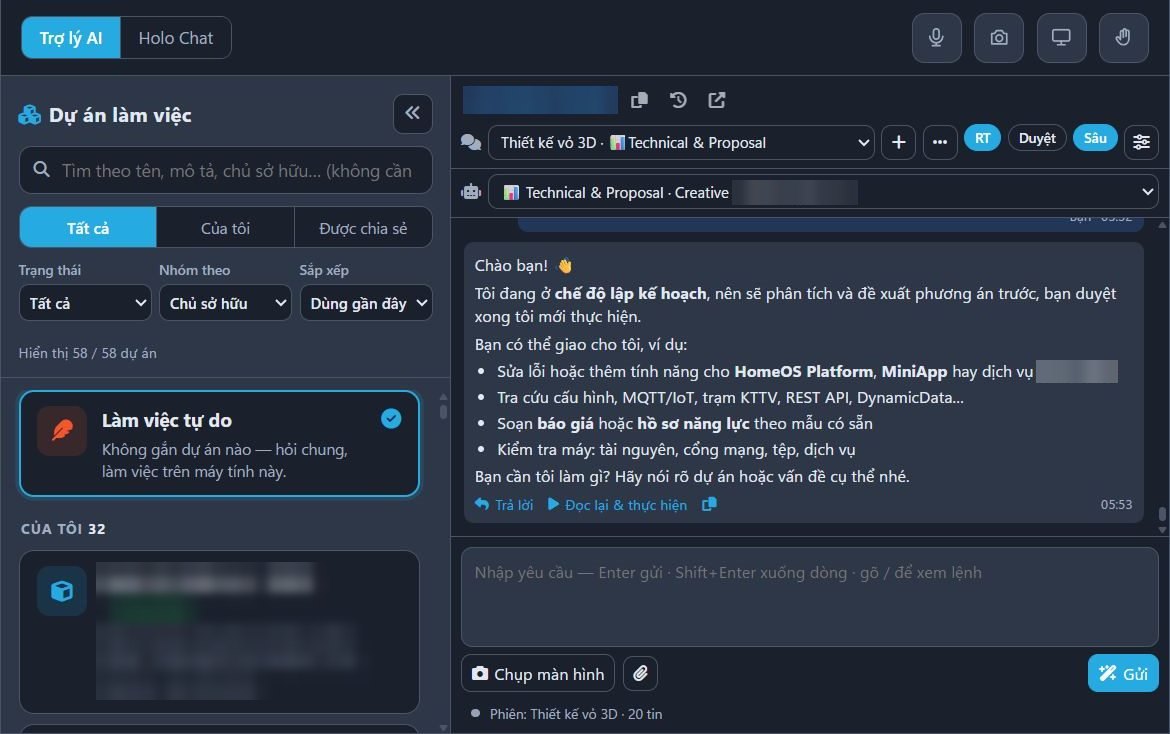This screenshot has width=1170, height=734.
Task: Copy the message at 05:53
Action: point(710,505)
